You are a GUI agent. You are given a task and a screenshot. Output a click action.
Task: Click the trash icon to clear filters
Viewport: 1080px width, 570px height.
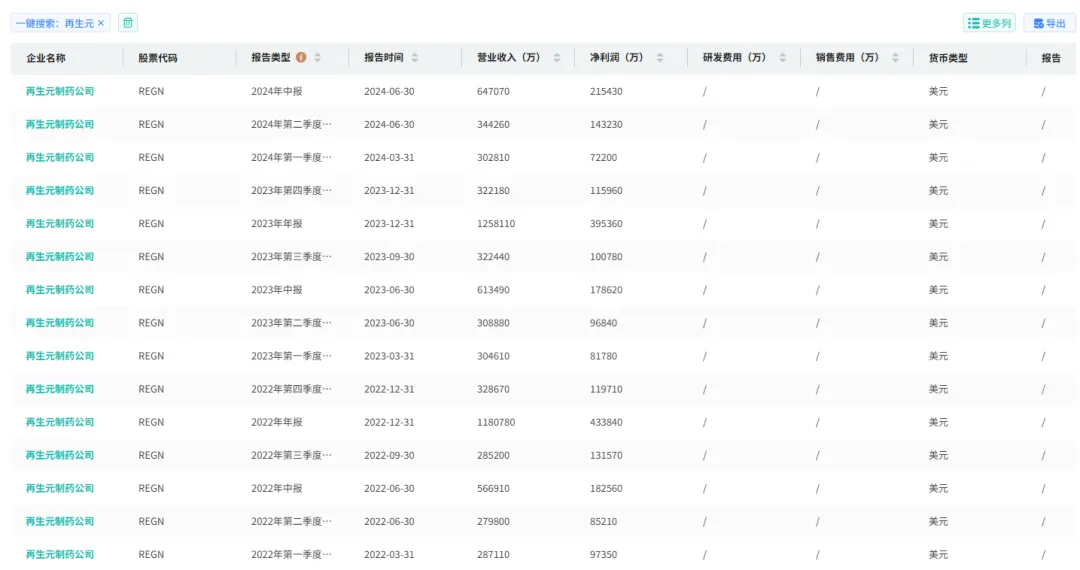[x=128, y=23]
